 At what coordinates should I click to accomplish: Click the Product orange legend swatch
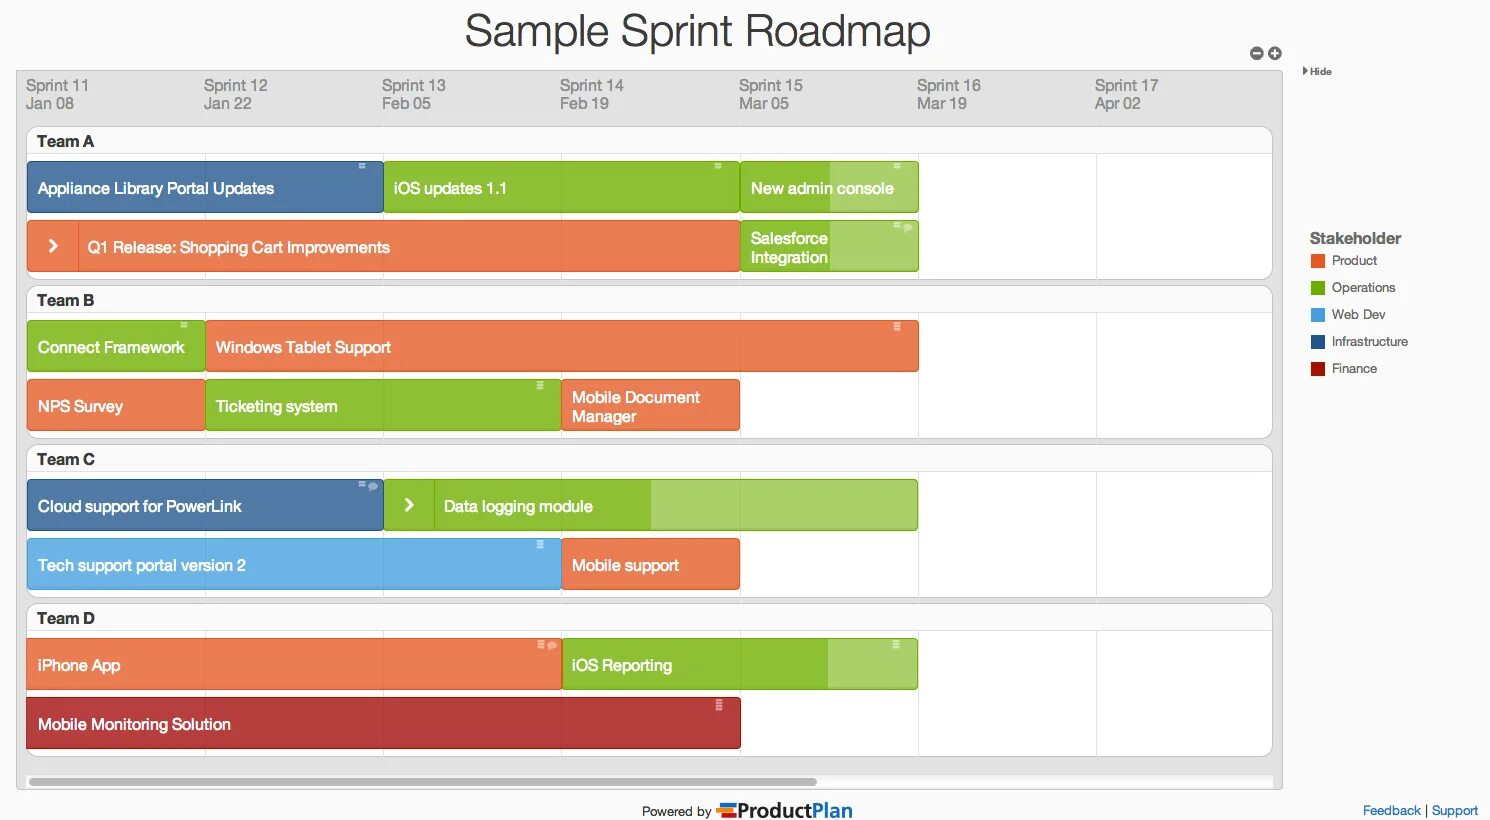click(1318, 261)
